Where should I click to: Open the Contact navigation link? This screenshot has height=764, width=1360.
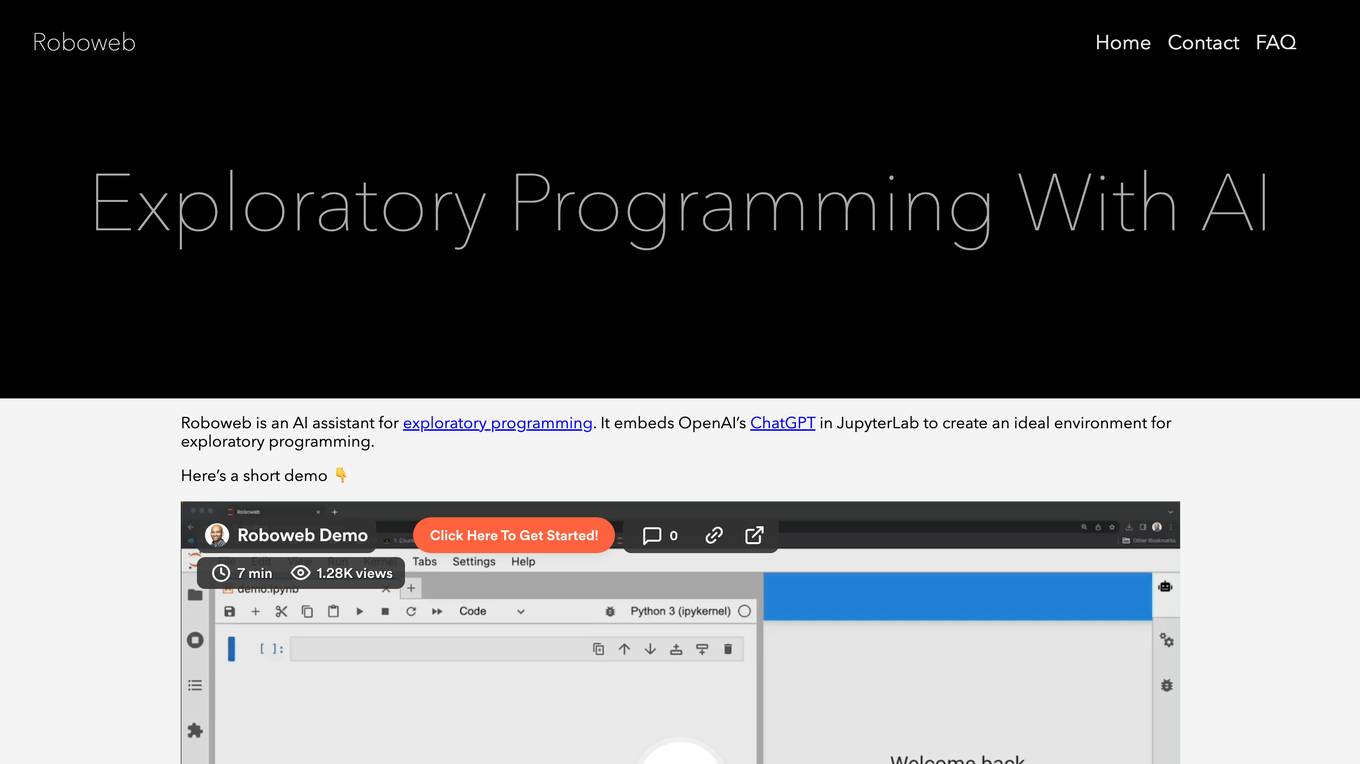pyautogui.click(x=1203, y=42)
